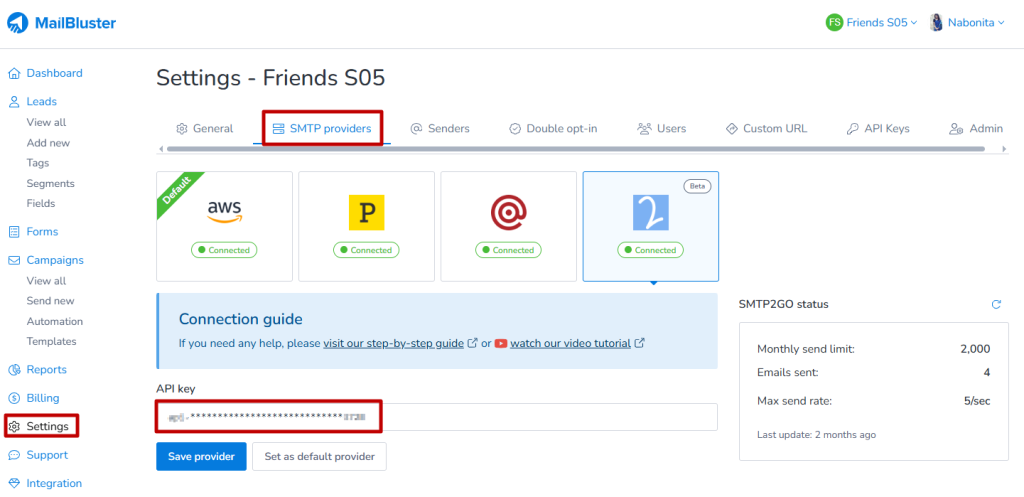Click the MailBluster logo

point(61,24)
